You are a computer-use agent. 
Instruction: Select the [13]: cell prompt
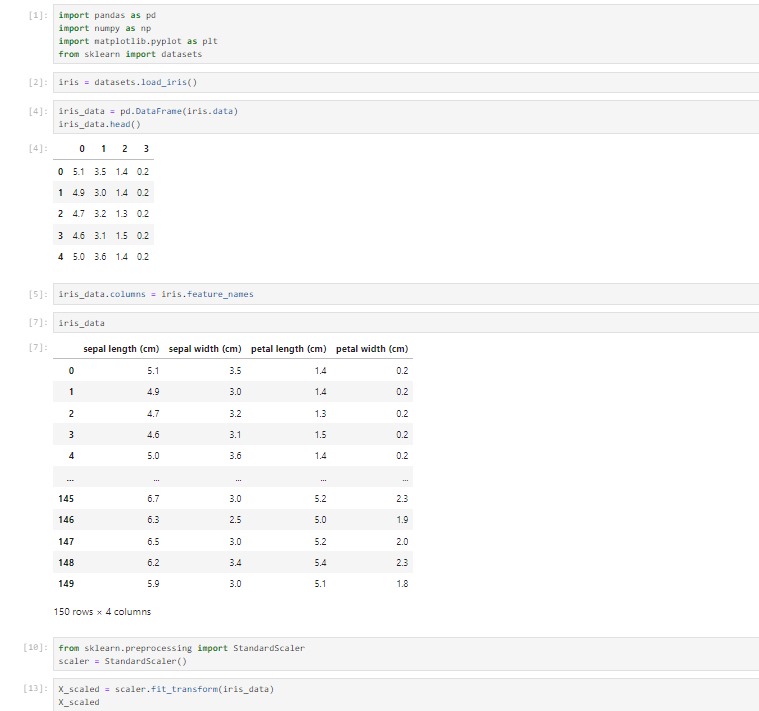[x=36, y=689]
